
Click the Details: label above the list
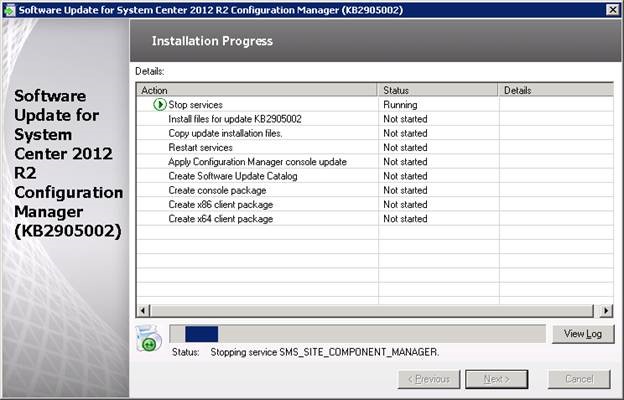click(150, 72)
